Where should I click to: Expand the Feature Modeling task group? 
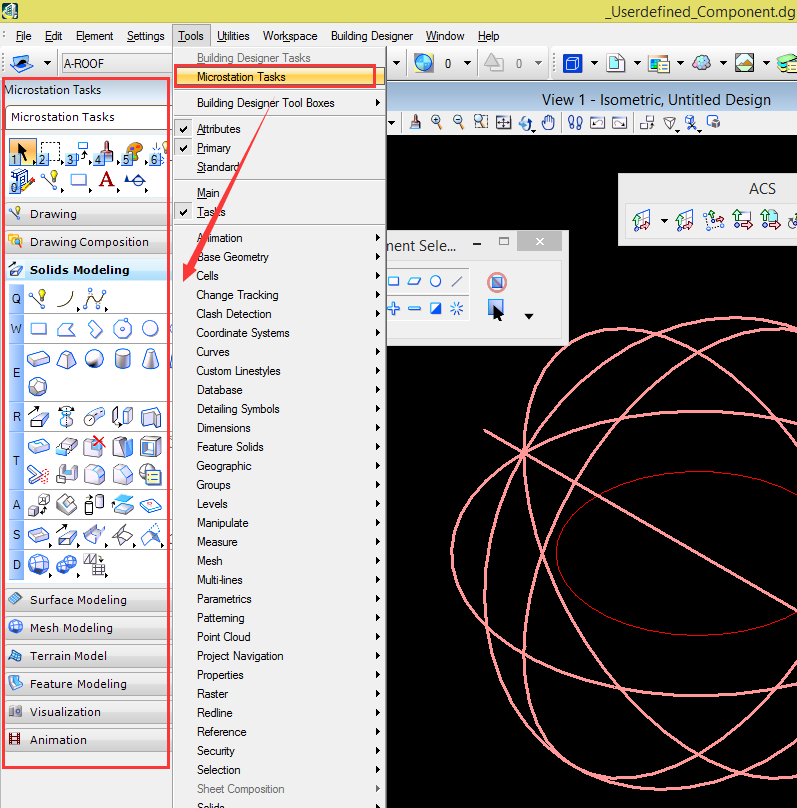87,684
